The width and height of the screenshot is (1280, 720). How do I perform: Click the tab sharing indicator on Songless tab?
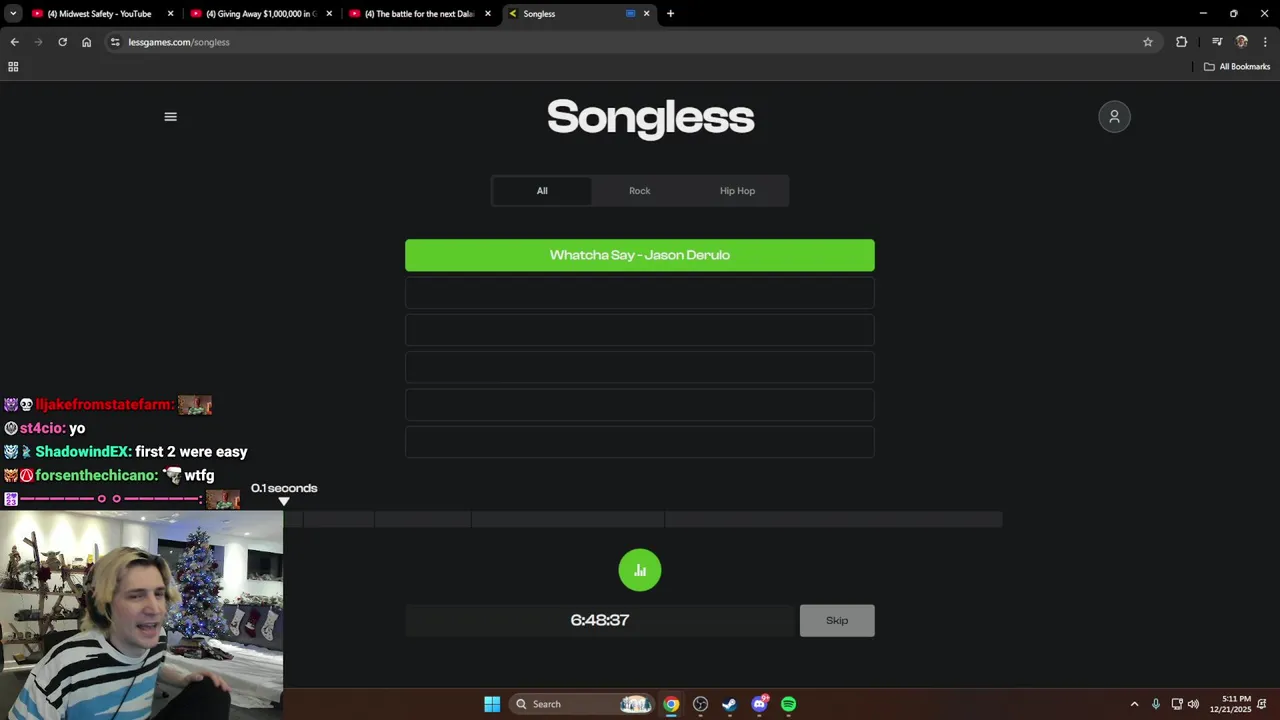tap(630, 14)
